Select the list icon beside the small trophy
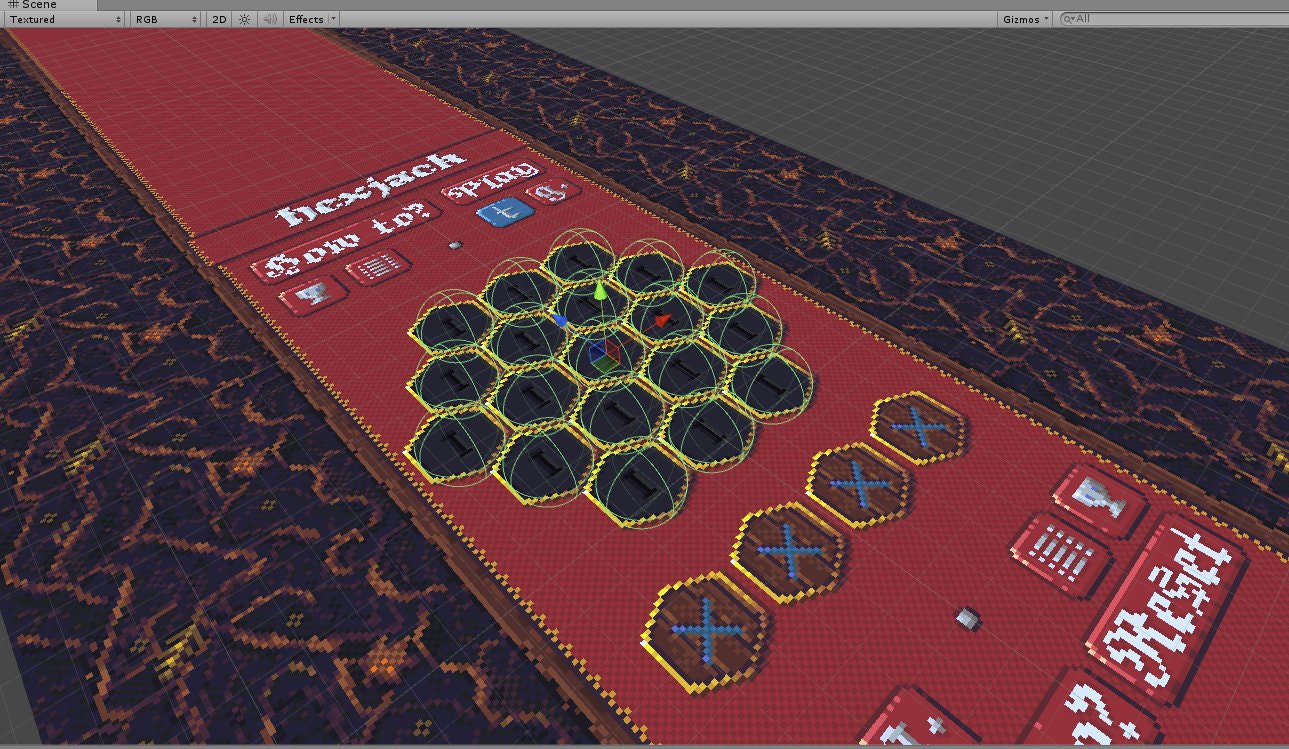Image resolution: width=1289 pixels, height=749 pixels. click(x=378, y=267)
